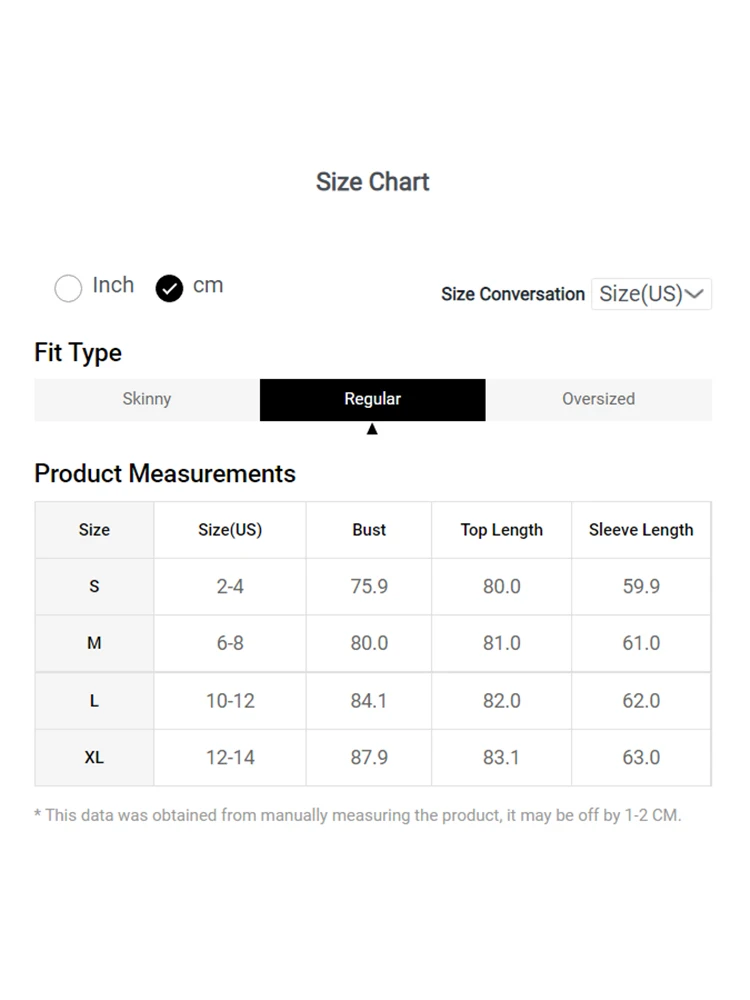
Task: Click the M size row header
Action: tap(94, 643)
